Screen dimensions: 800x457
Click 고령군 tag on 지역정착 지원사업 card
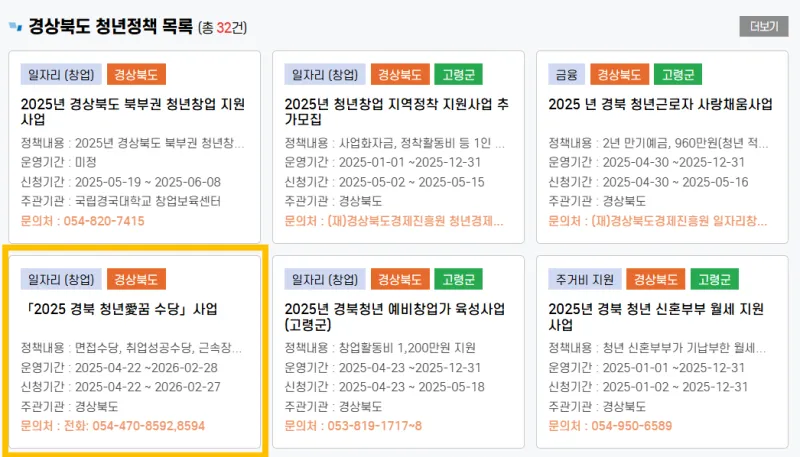click(459, 74)
